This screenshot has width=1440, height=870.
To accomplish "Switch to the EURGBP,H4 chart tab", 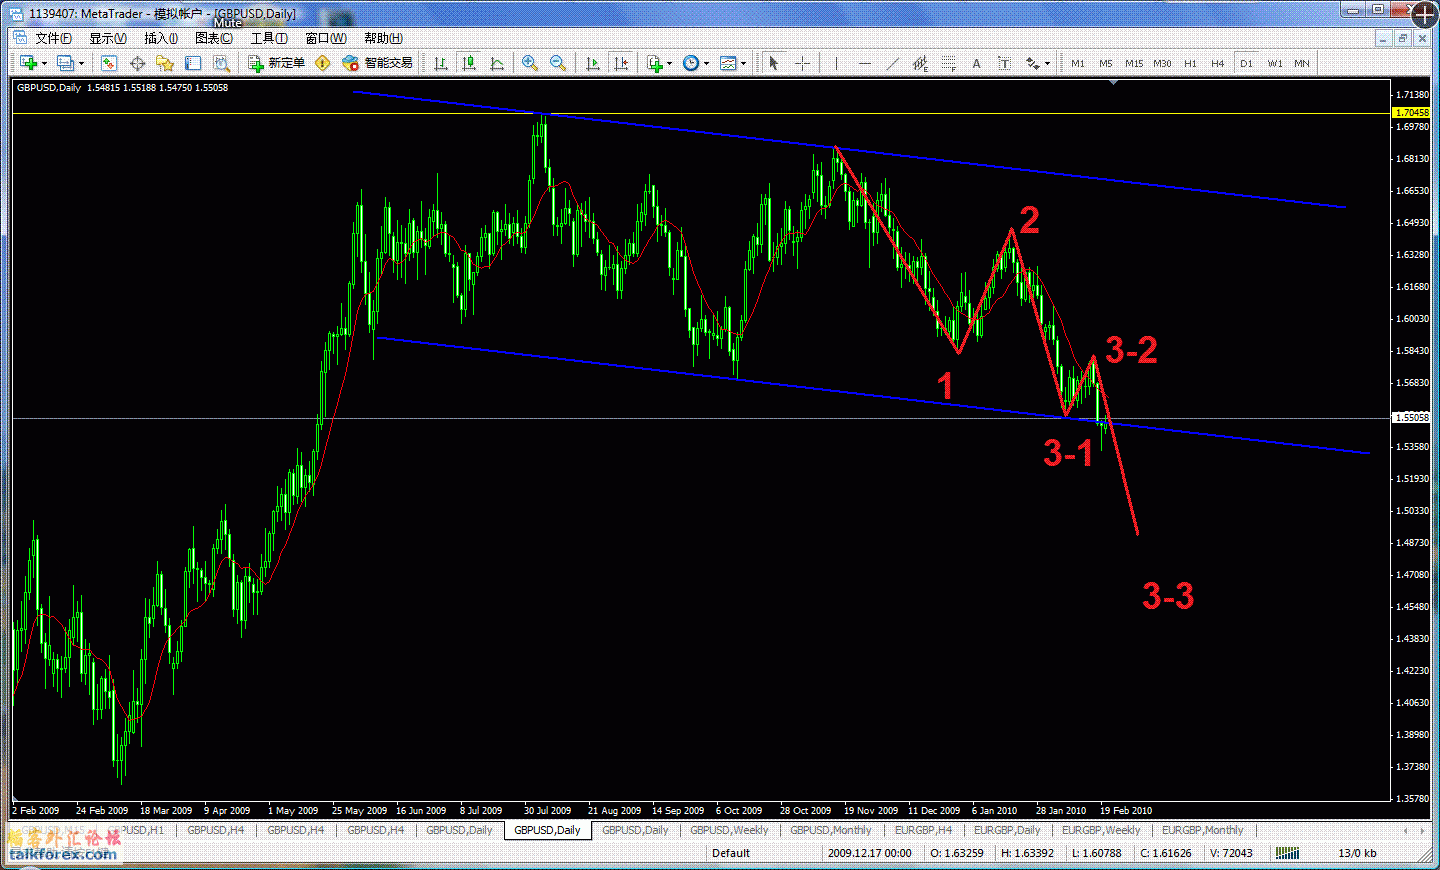I will (x=923, y=830).
